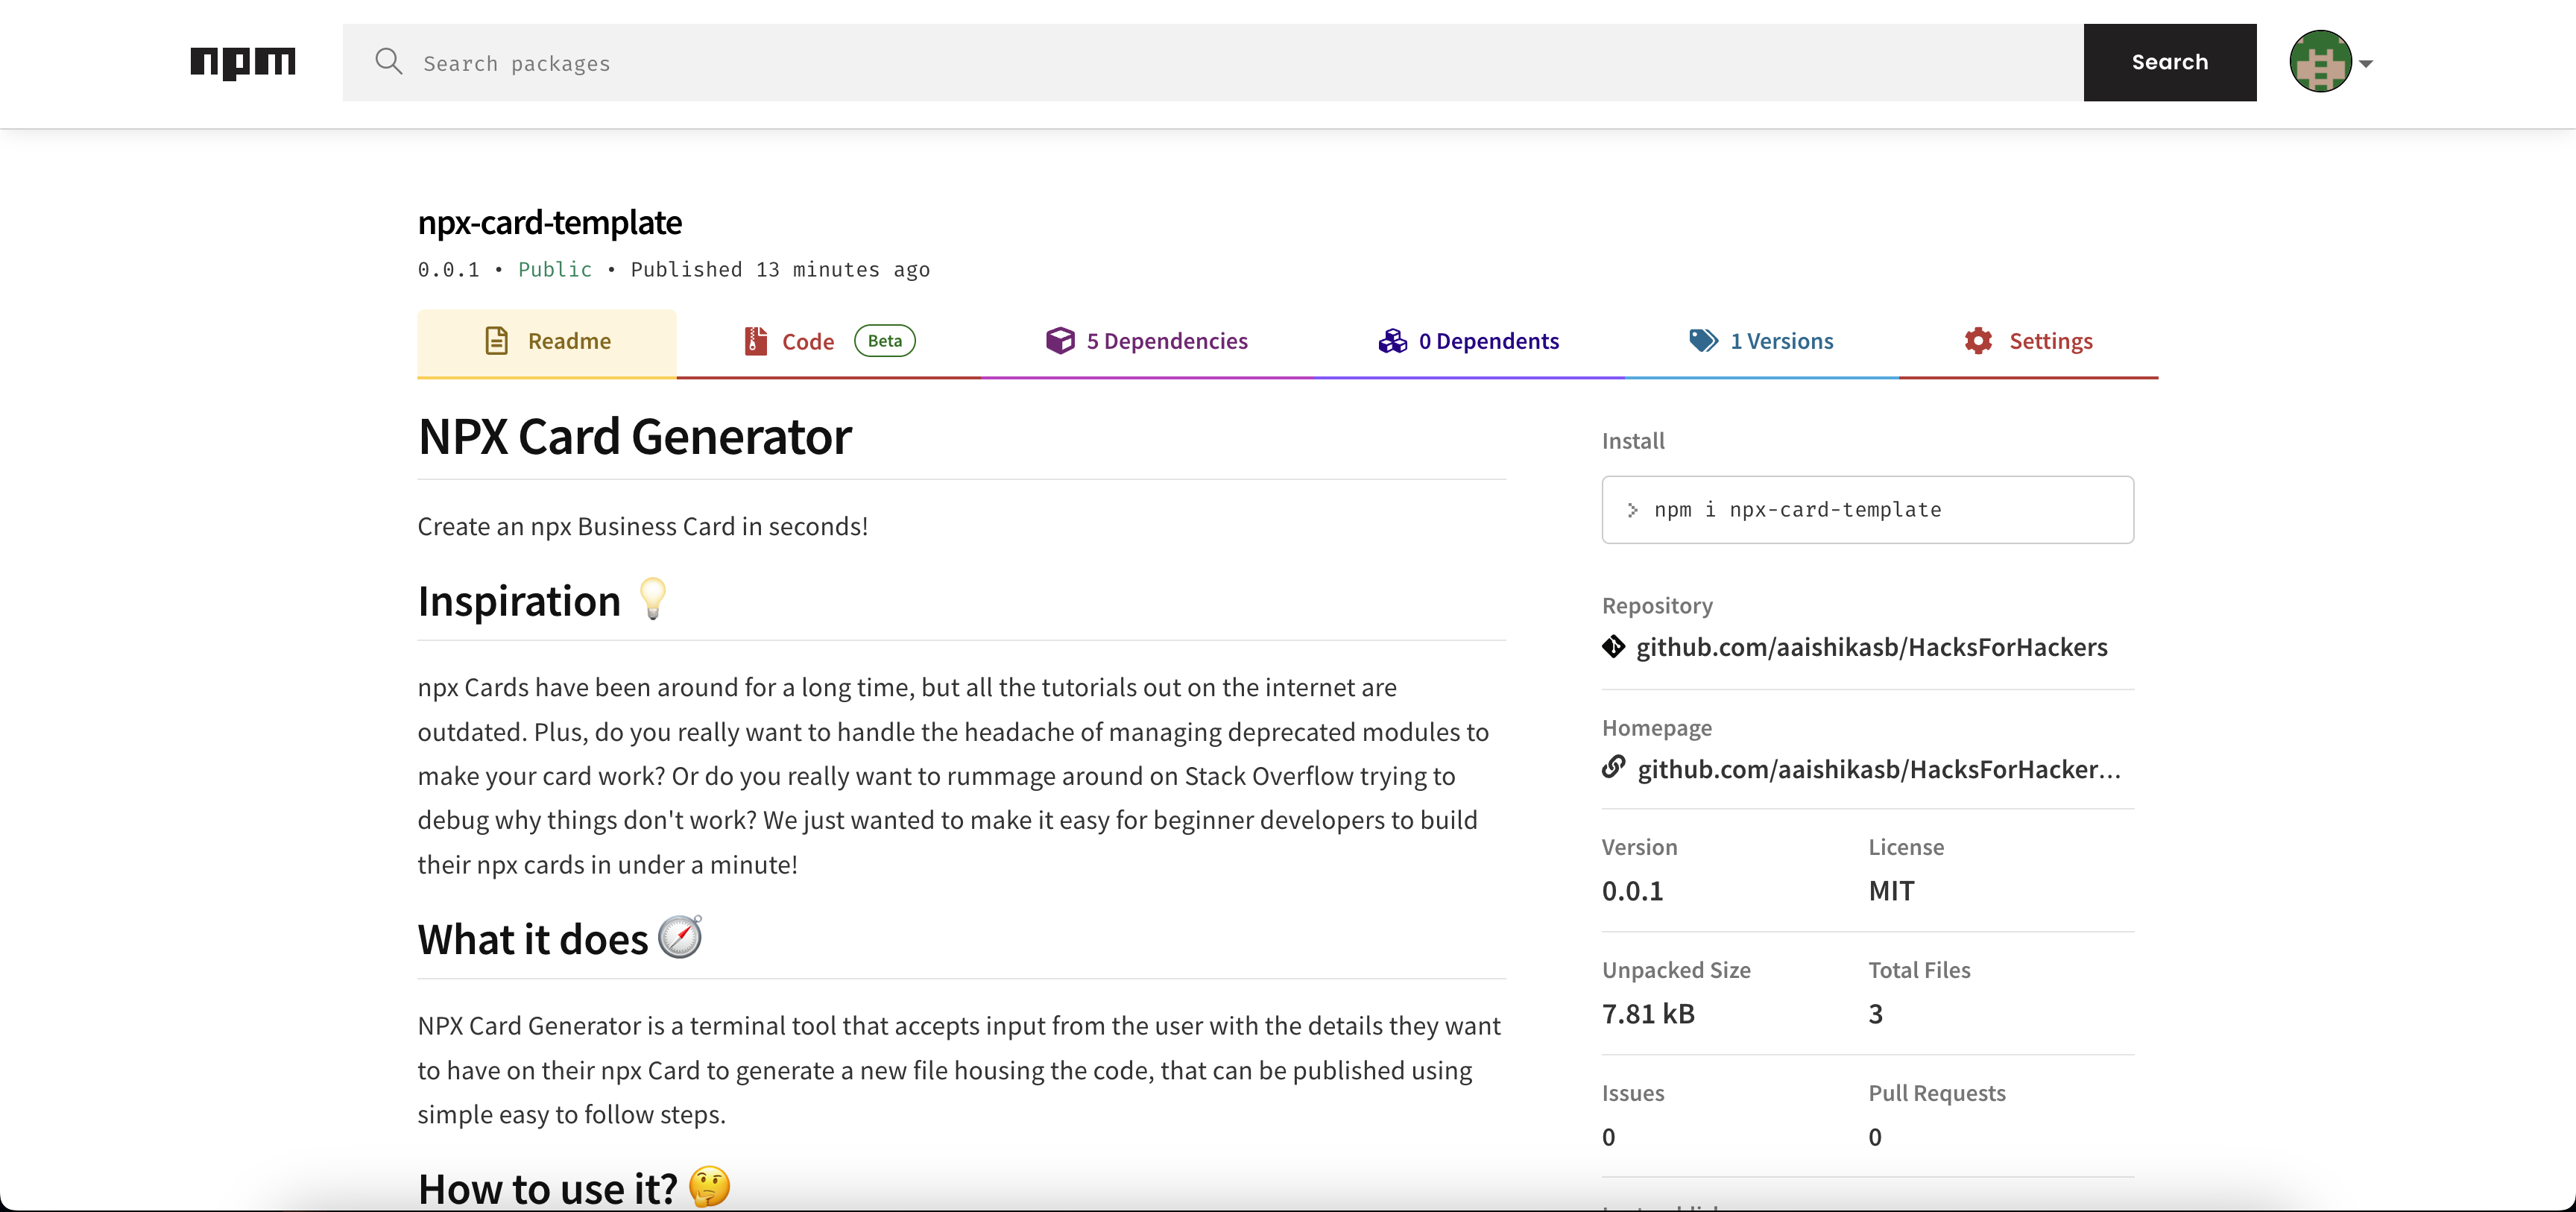Click the NPX Card Generator heading
The width and height of the screenshot is (2576, 1212).
pyautogui.click(x=634, y=437)
